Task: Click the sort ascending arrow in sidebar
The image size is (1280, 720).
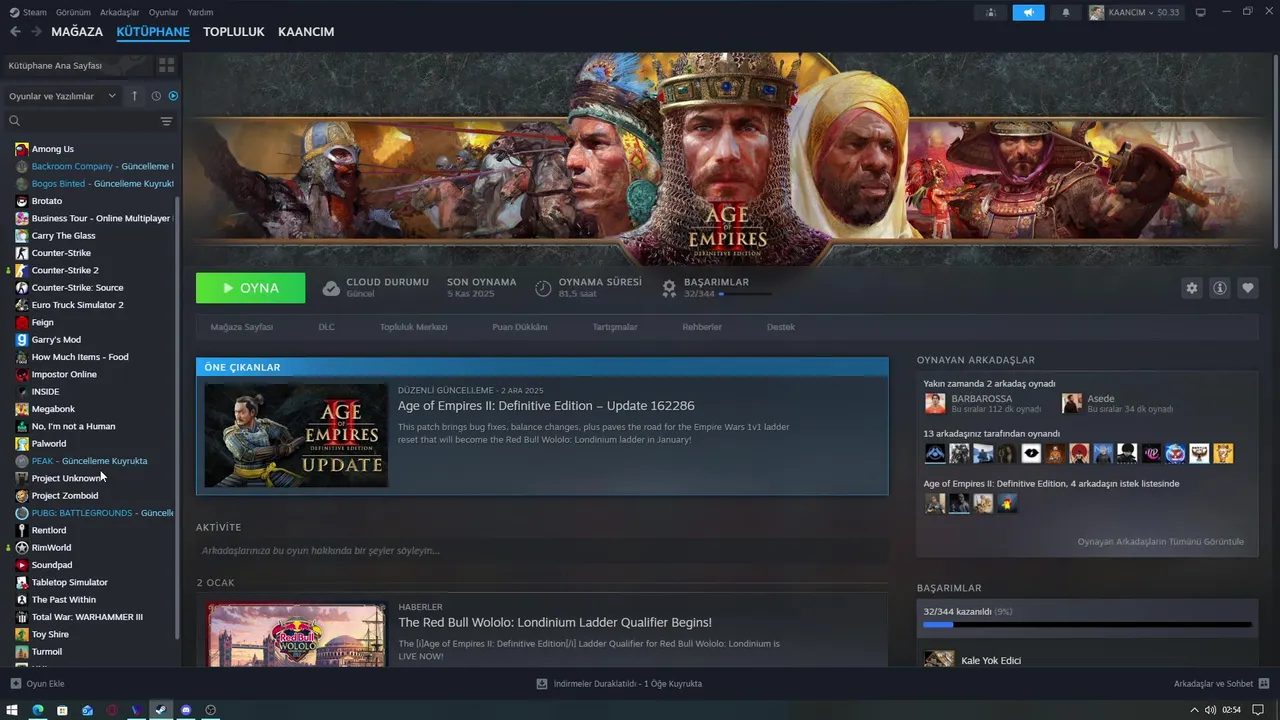Action: pyautogui.click(x=135, y=96)
